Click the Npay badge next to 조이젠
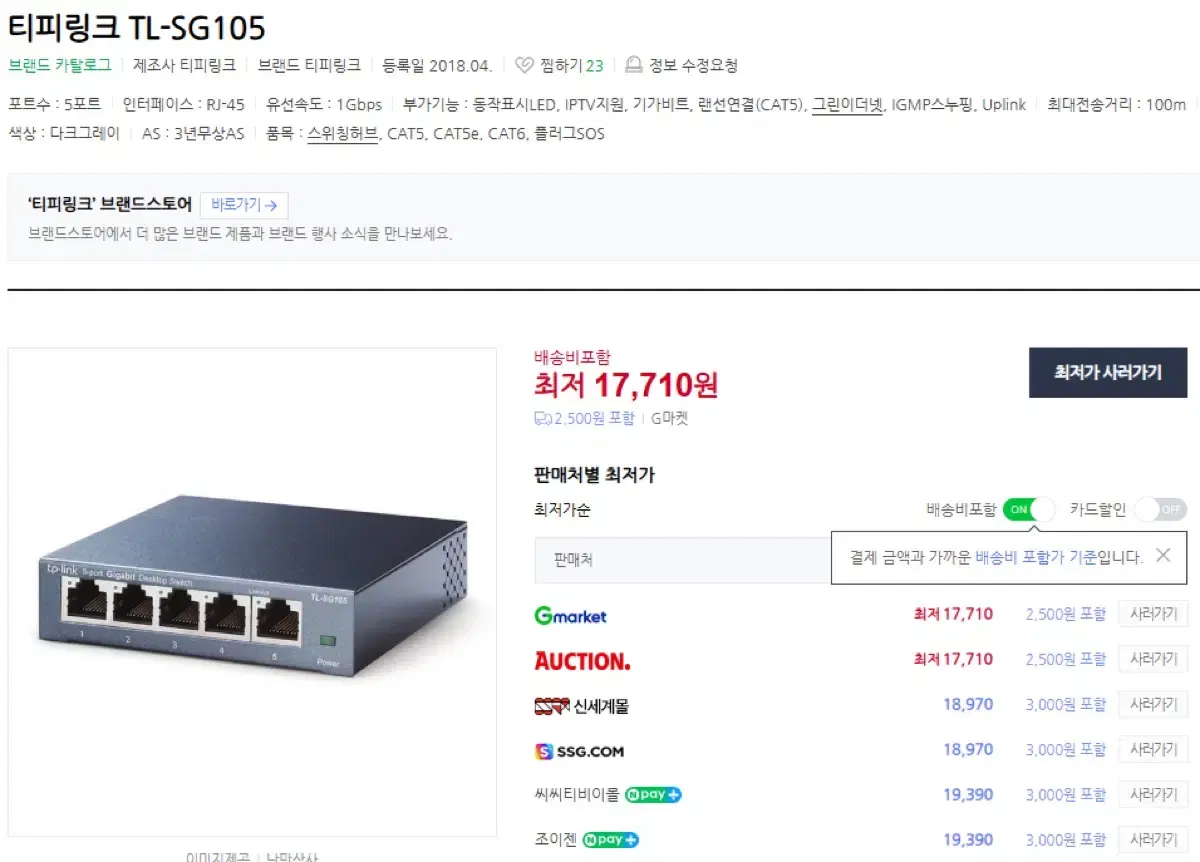Screen dimensions: 1200x862 (x=610, y=841)
